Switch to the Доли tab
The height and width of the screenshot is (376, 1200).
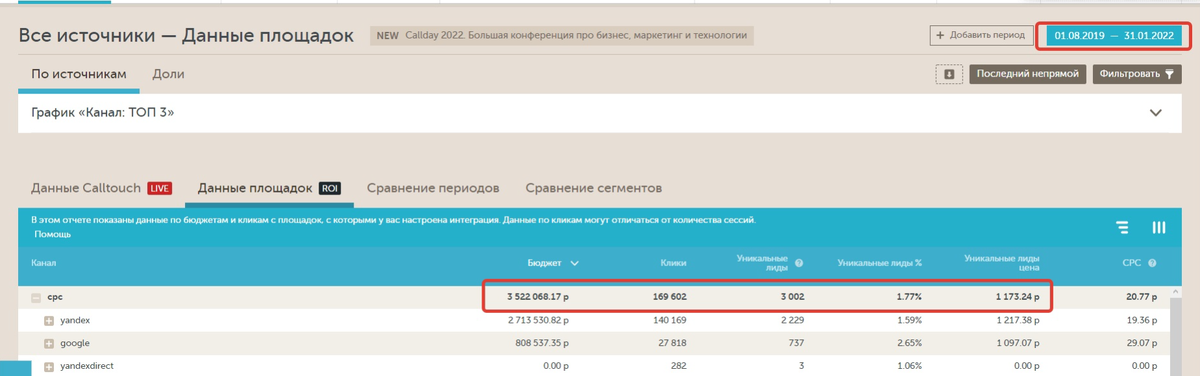click(168, 74)
